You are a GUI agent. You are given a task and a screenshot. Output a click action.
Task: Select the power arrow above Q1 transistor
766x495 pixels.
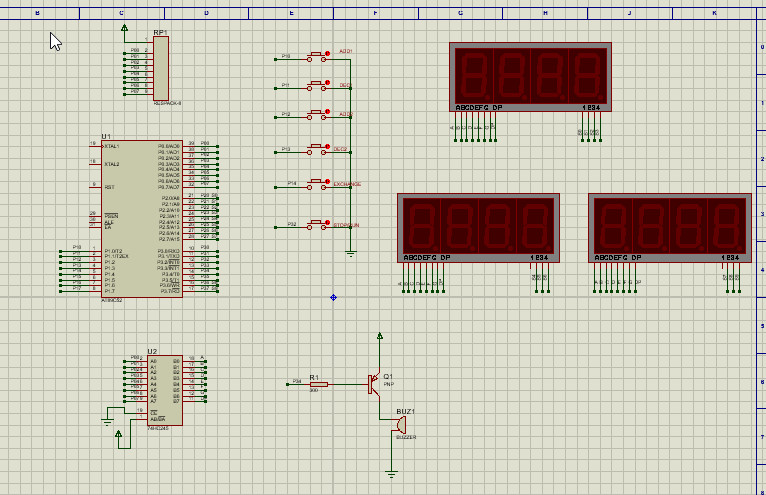[x=380, y=336]
